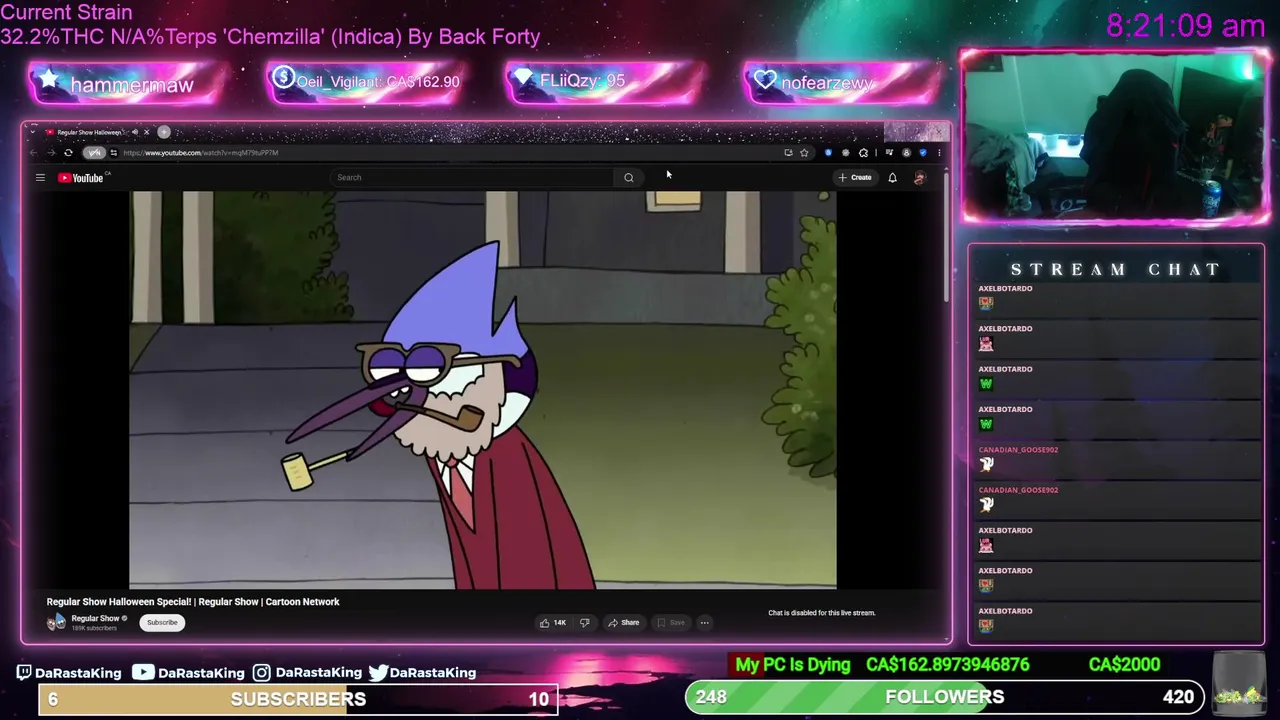Open the YouTube account avatar menu
This screenshot has width=1280, height=720.
tap(919, 178)
